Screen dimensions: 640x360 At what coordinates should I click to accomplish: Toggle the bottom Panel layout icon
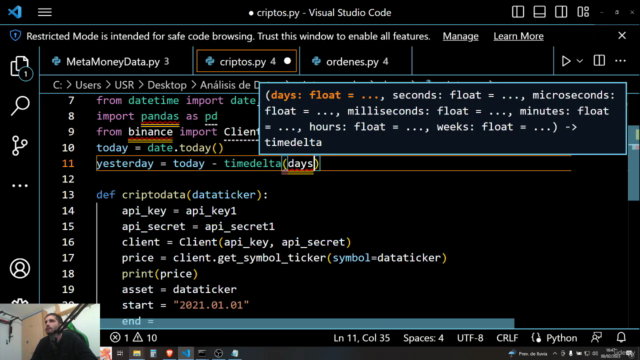(540, 12)
